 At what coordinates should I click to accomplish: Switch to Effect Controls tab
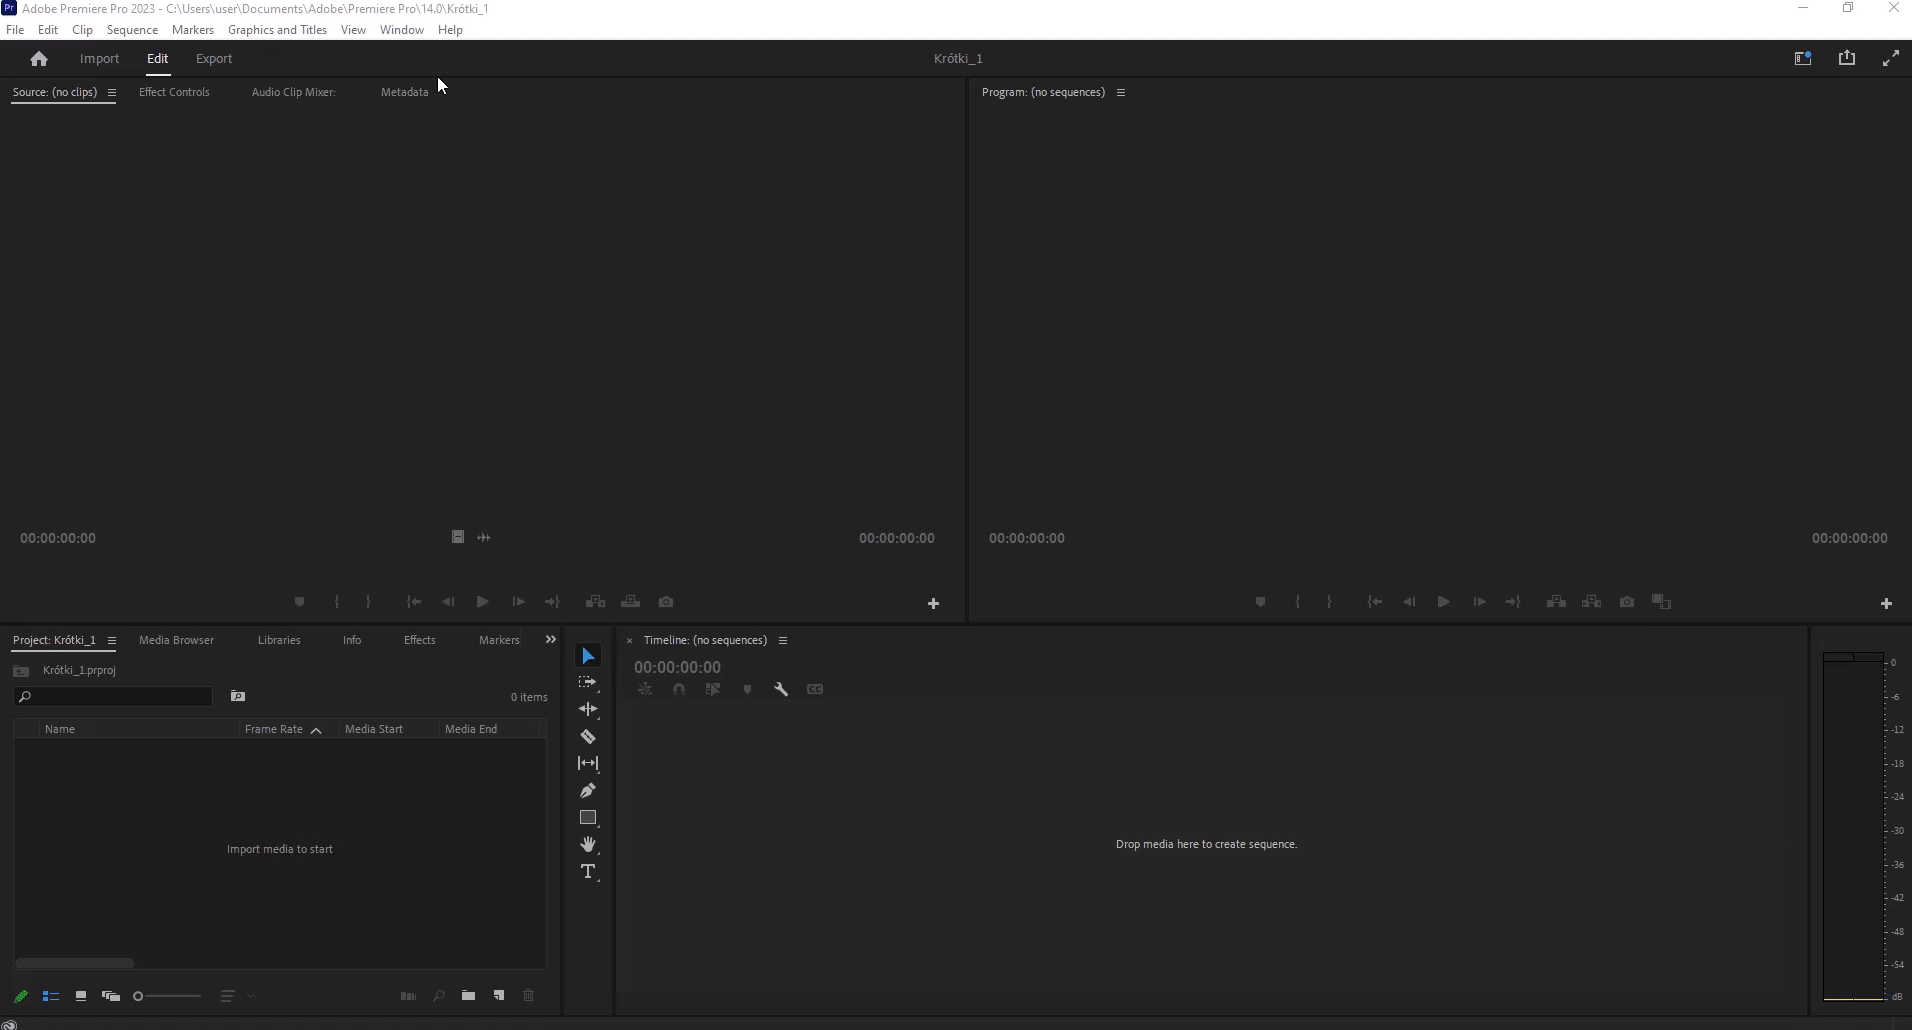tap(174, 92)
